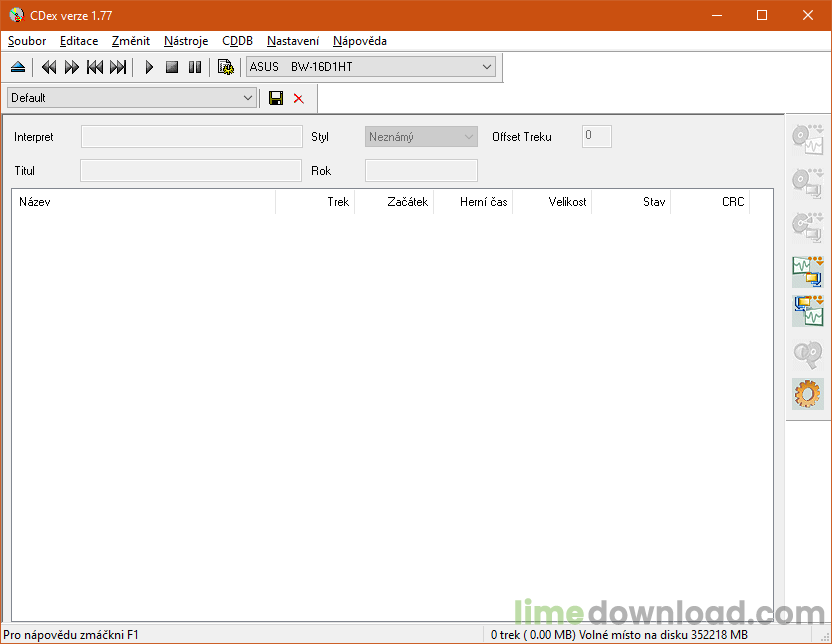The height and width of the screenshot is (644, 832).
Task: Open the ASUS BW-16D1HT drive dropdown
Action: pyautogui.click(x=370, y=67)
